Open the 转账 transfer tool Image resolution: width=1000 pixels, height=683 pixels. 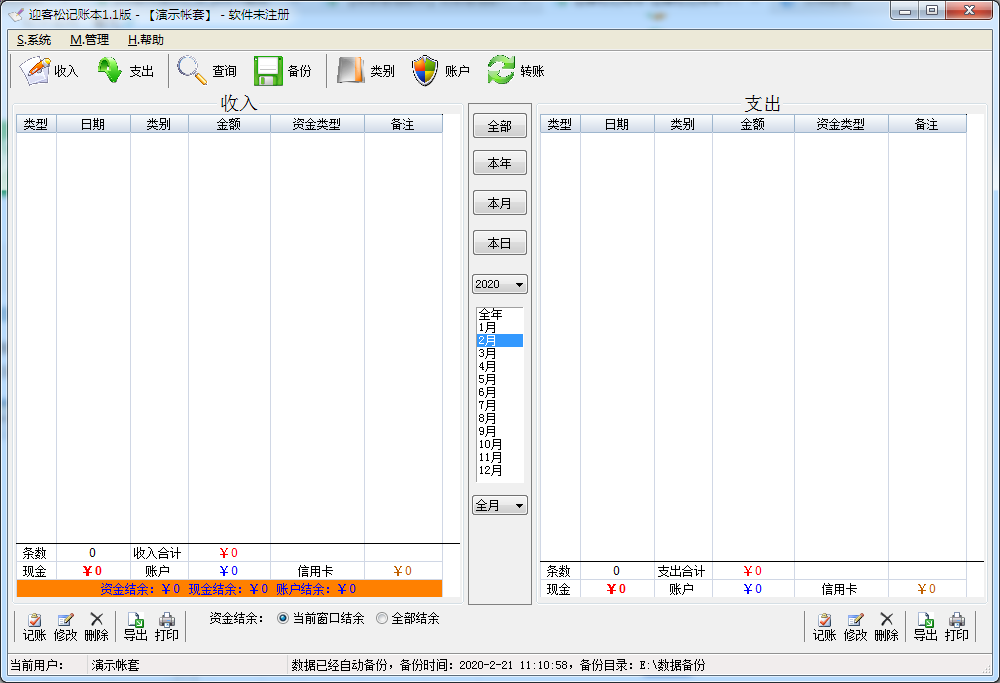coord(516,71)
